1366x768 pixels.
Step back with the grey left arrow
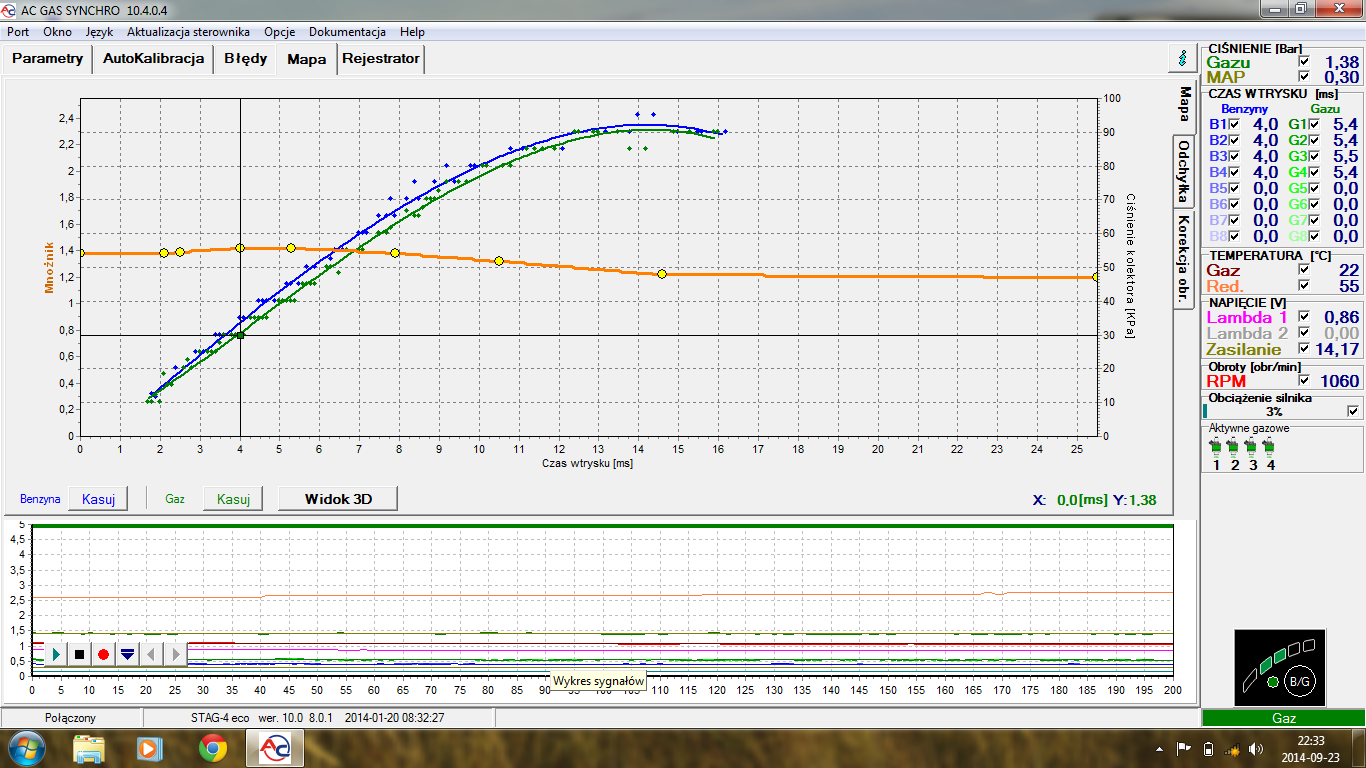(x=151, y=654)
